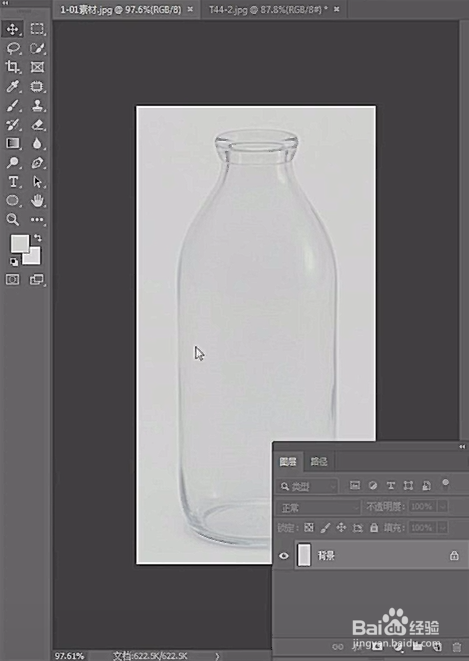The image size is (469, 661).
Task: Click the lock icon on 背景 layer
Action: [454, 555]
